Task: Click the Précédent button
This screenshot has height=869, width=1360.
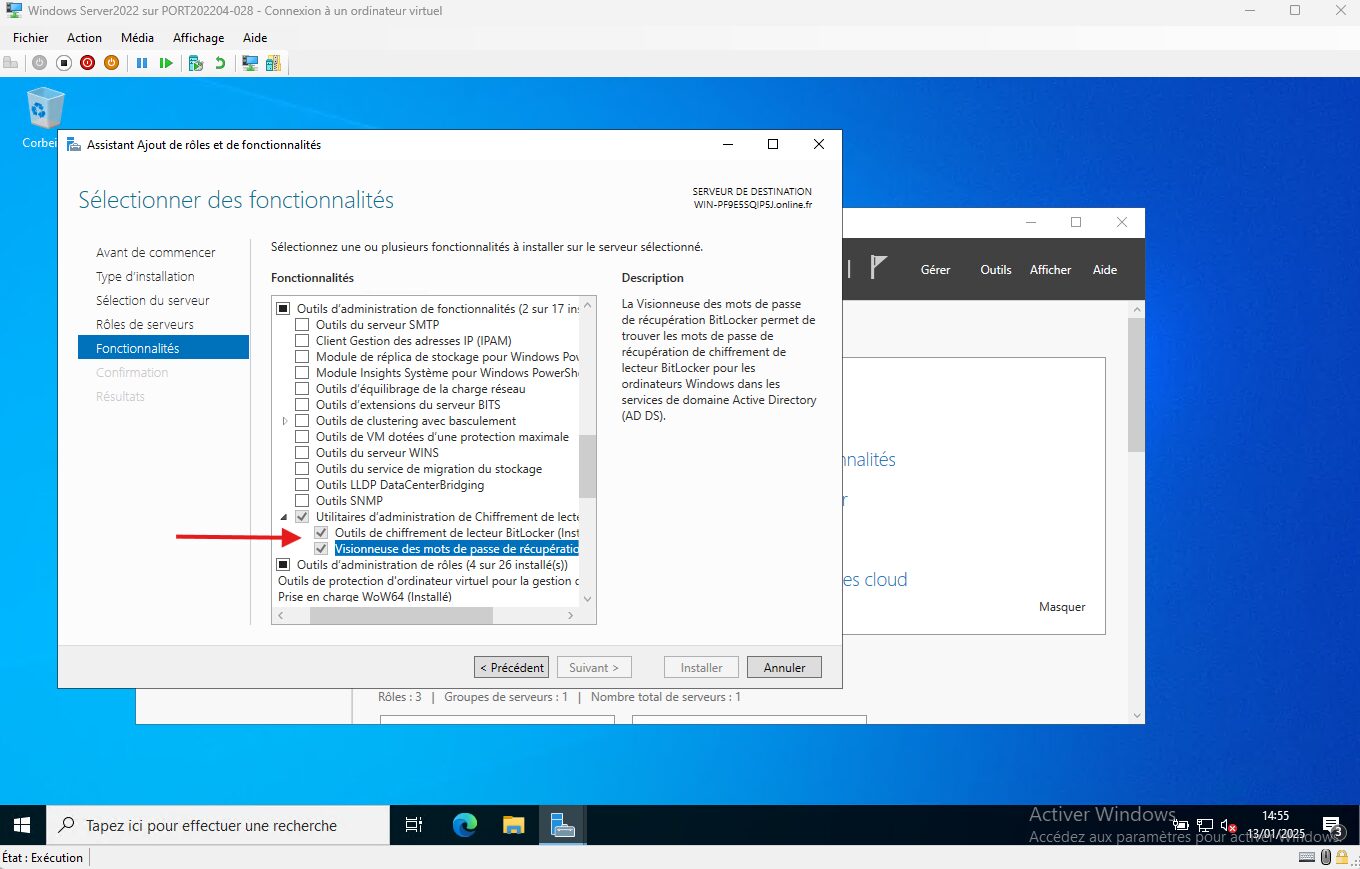Action: 512,667
